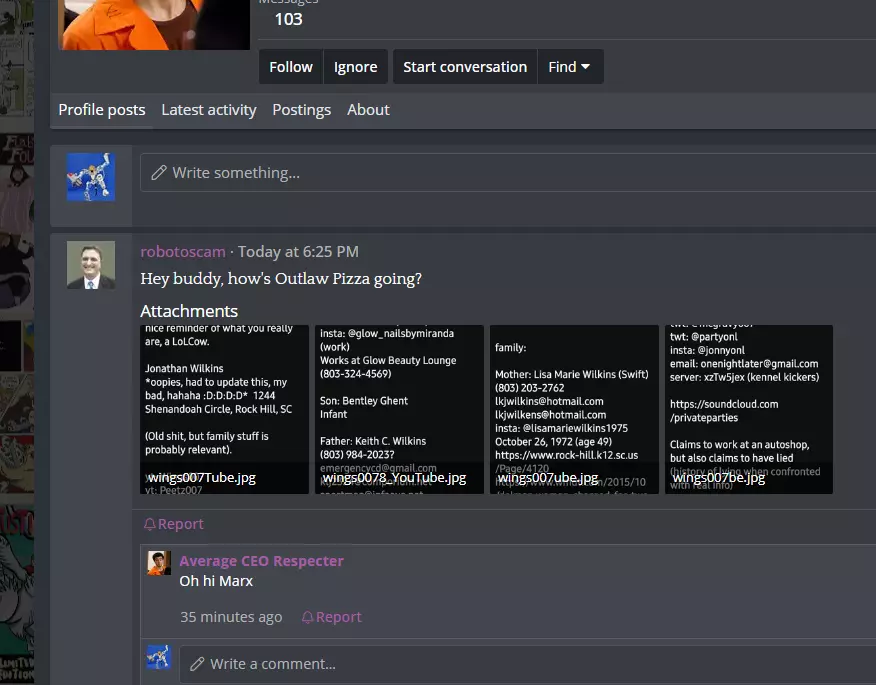Focus the 'Write something...' post field

coord(508,173)
